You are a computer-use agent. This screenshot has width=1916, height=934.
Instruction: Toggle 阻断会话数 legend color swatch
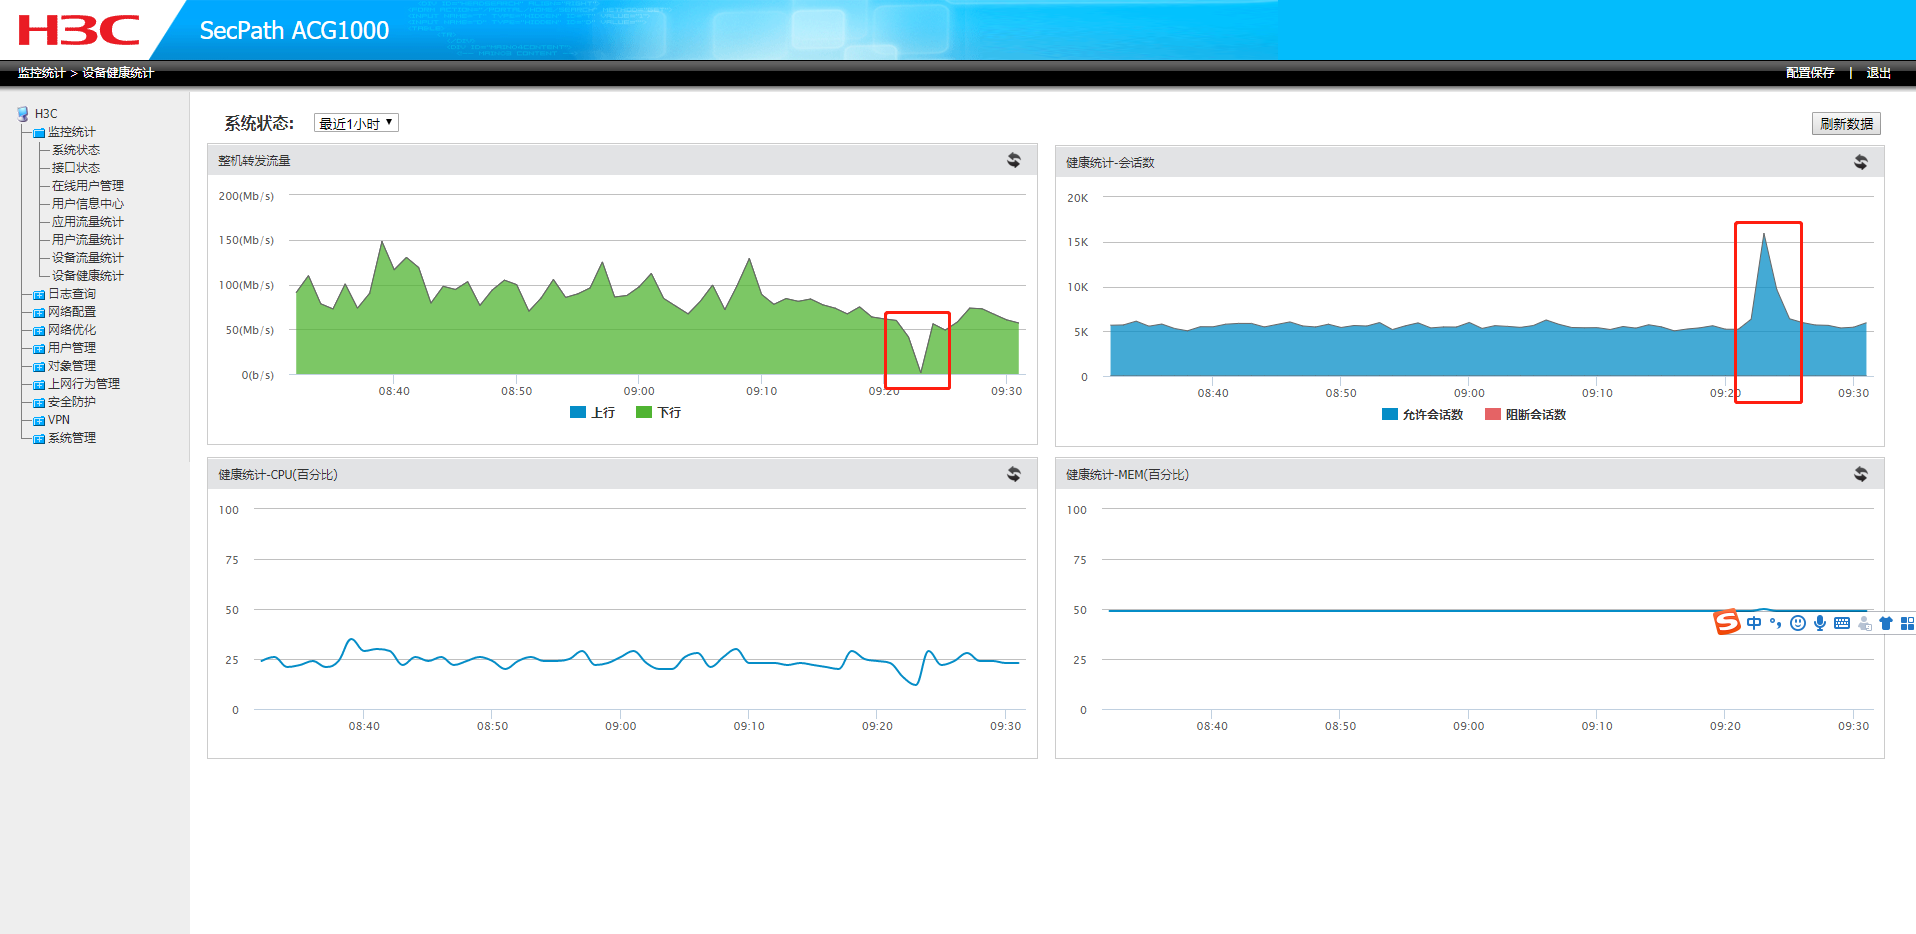[x=1492, y=414]
